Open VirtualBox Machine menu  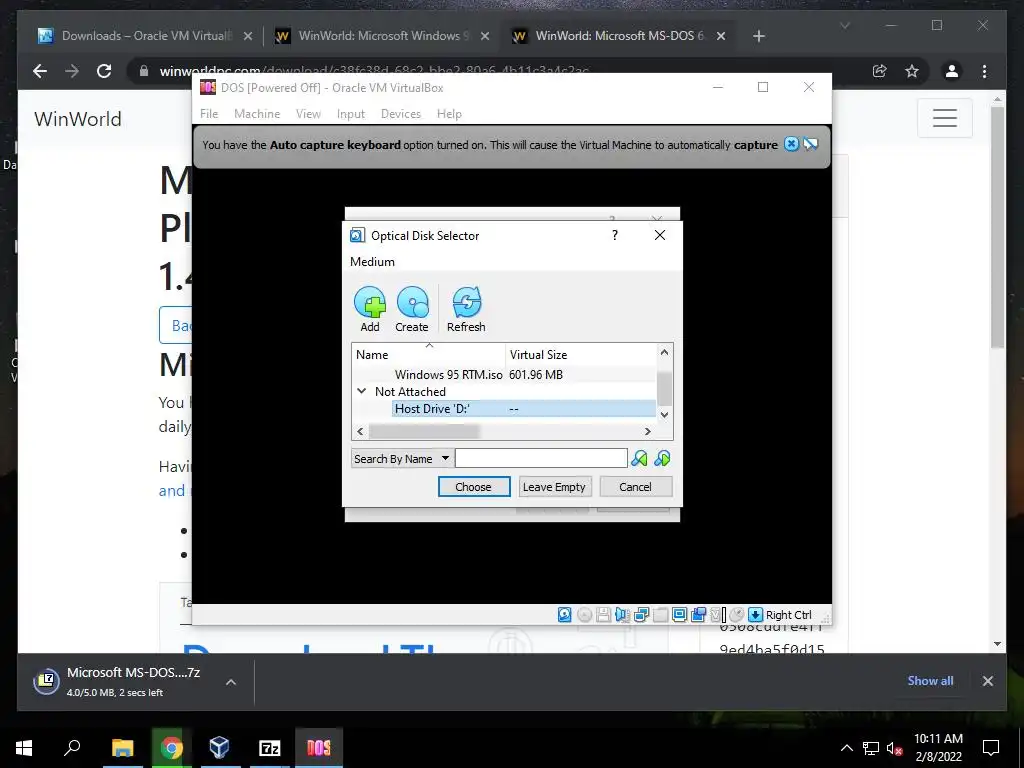257,114
